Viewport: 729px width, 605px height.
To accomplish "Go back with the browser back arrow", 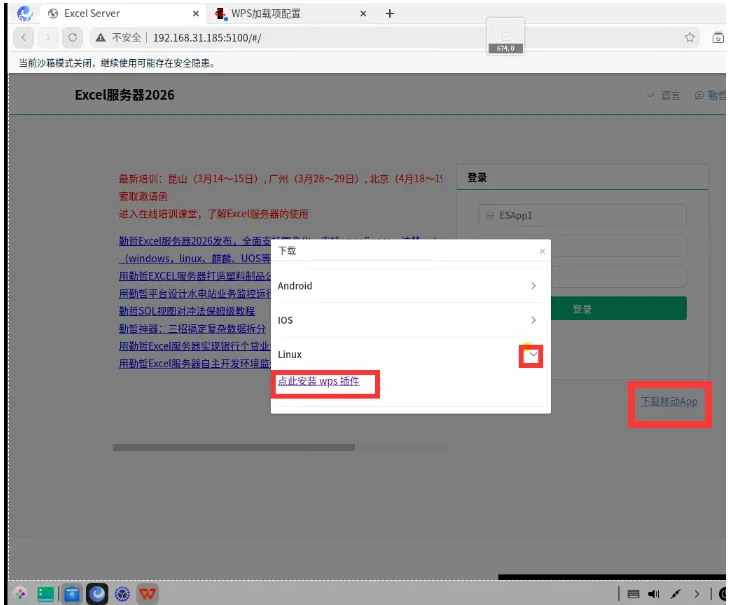I will click(x=24, y=37).
